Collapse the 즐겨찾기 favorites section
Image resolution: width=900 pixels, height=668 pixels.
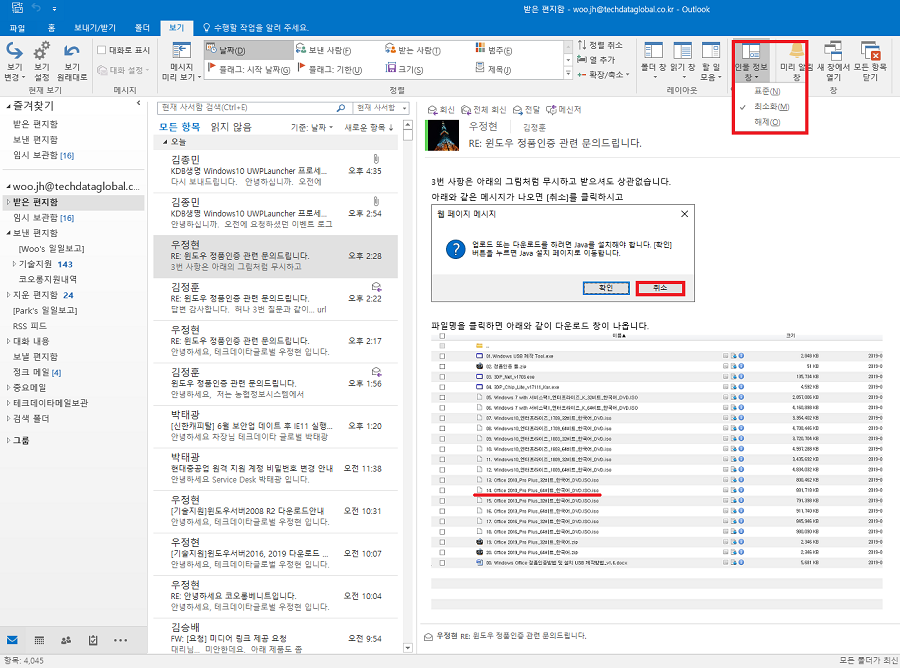[x=9, y=106]
